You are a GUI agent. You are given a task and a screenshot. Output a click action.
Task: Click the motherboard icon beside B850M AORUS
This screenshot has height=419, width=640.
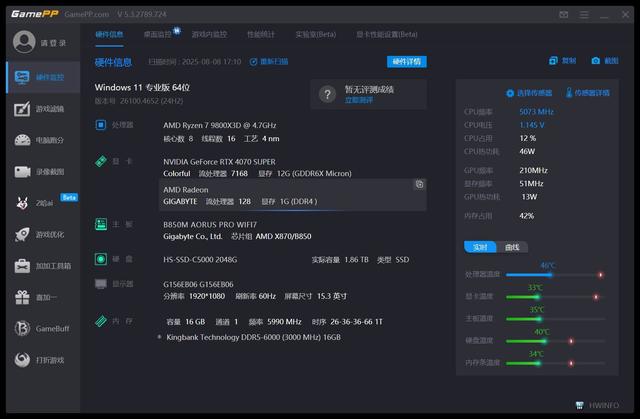pyautogui.click(x=101, y=224)
